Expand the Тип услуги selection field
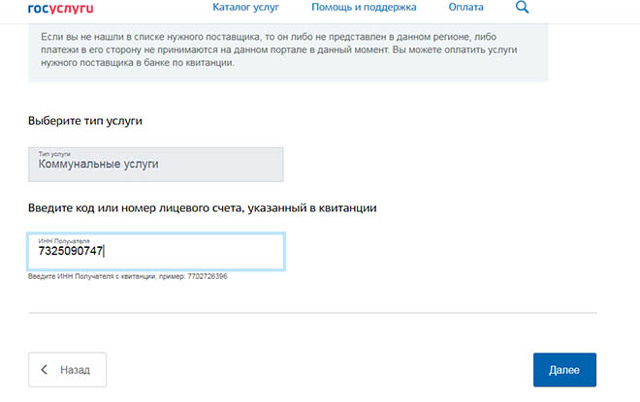The height and width of the screenshot is (402, 640). coord(155,165)
